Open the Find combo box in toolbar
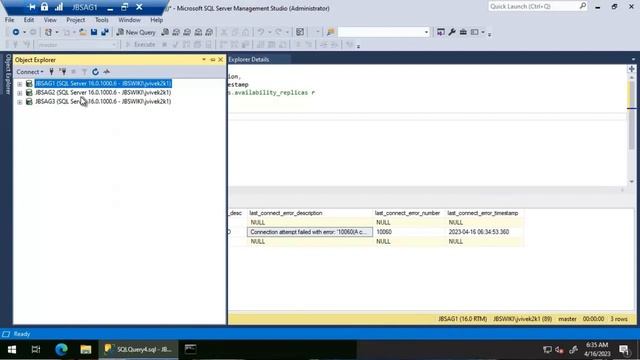 (x=384, y=32)
